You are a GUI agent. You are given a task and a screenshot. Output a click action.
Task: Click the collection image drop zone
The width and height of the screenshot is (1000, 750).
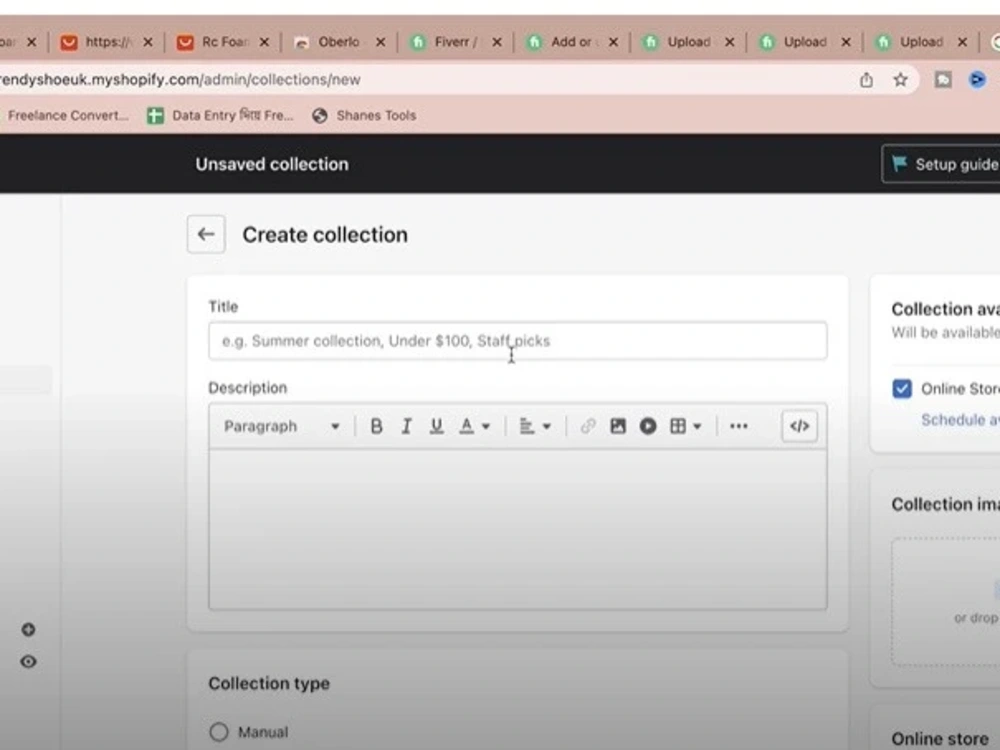click(946, 602)
